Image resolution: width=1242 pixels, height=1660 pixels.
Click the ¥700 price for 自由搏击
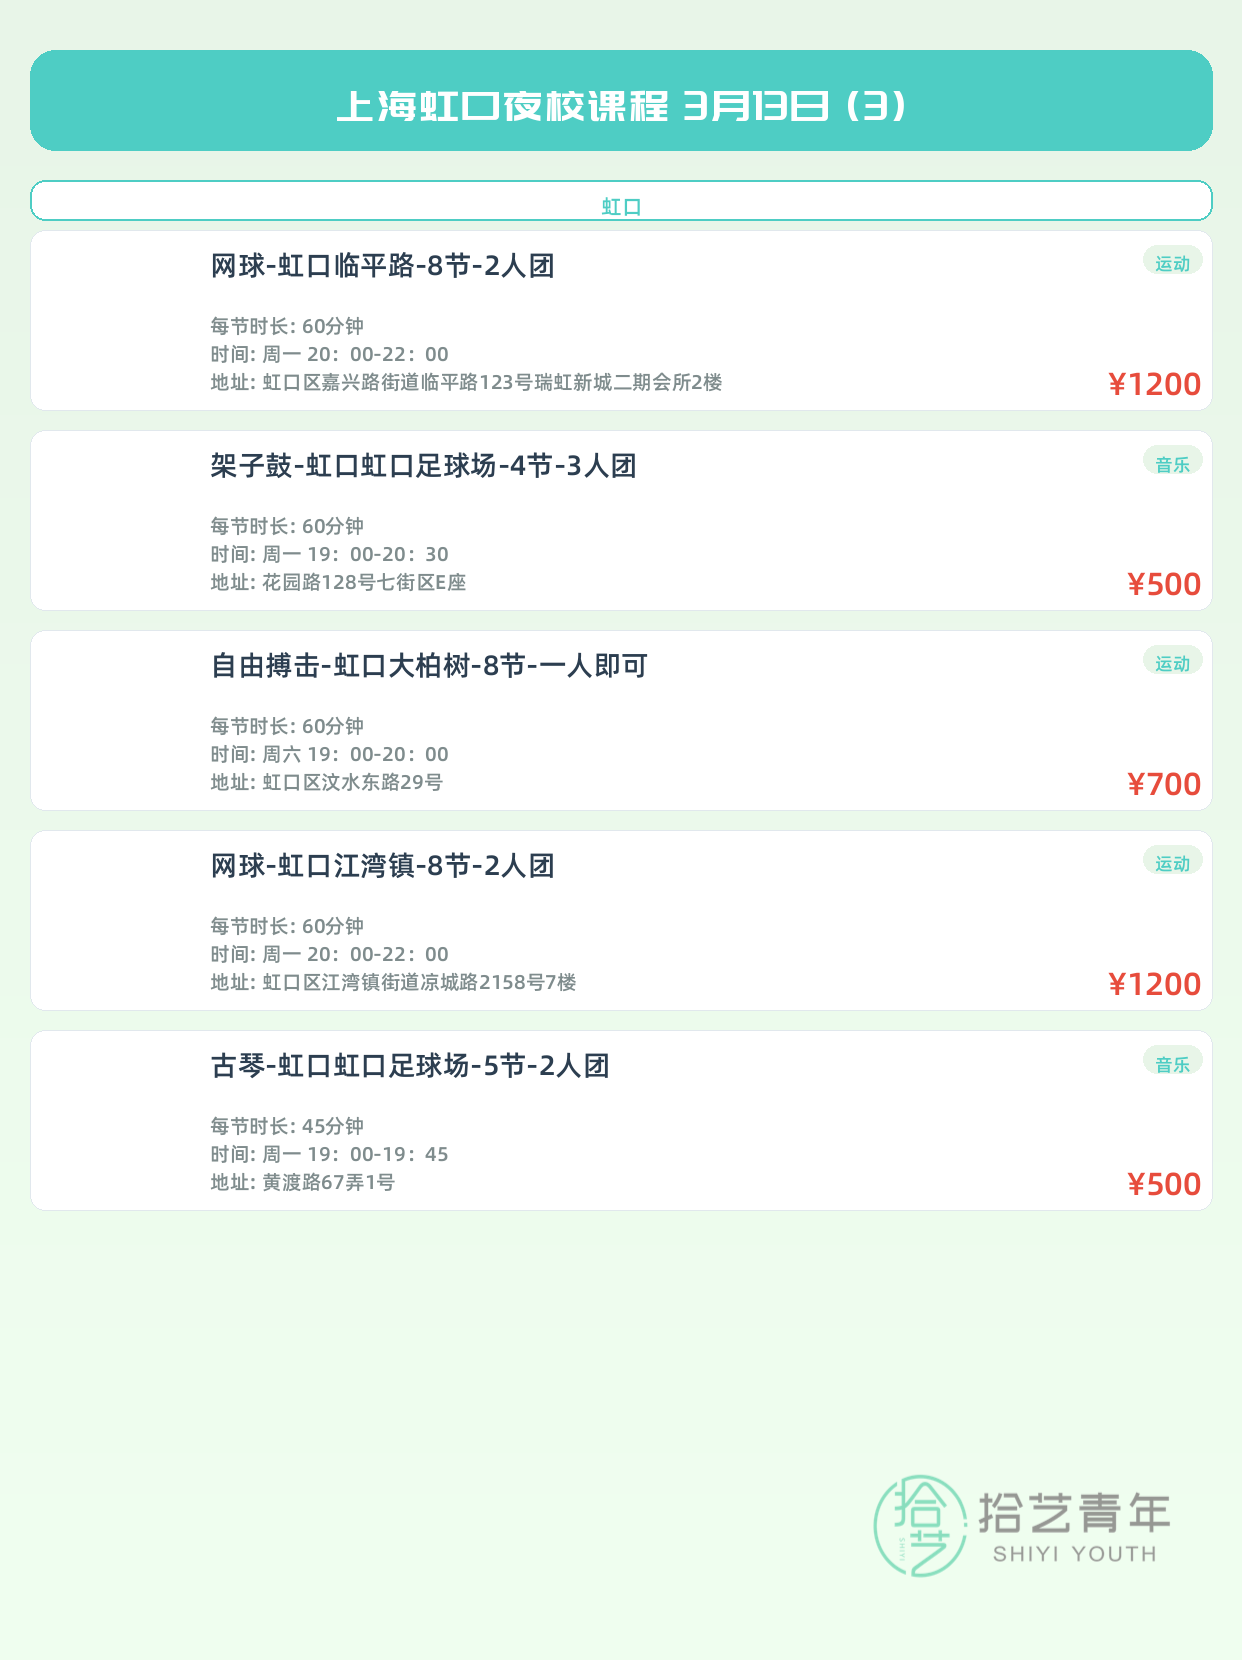click(1164, 784)
